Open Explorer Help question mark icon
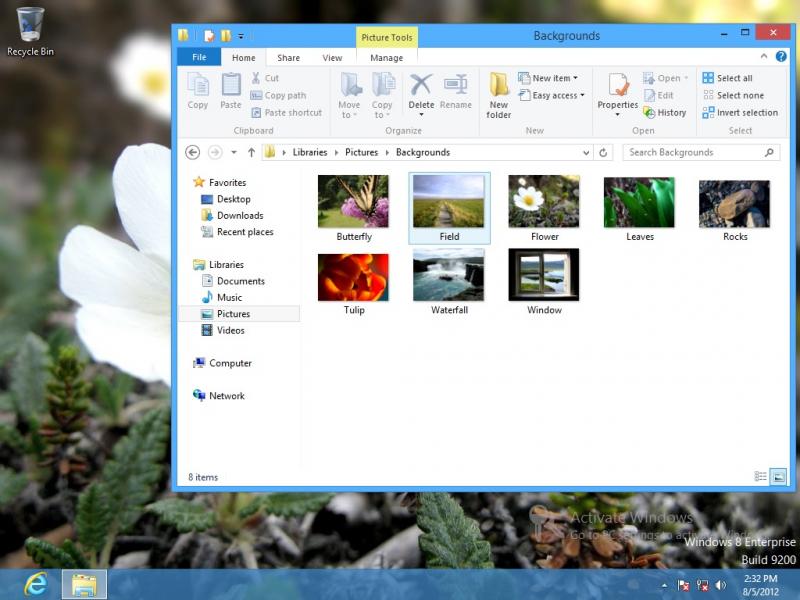Viewport: 800px width, 600px height. [x=781, y=56]
